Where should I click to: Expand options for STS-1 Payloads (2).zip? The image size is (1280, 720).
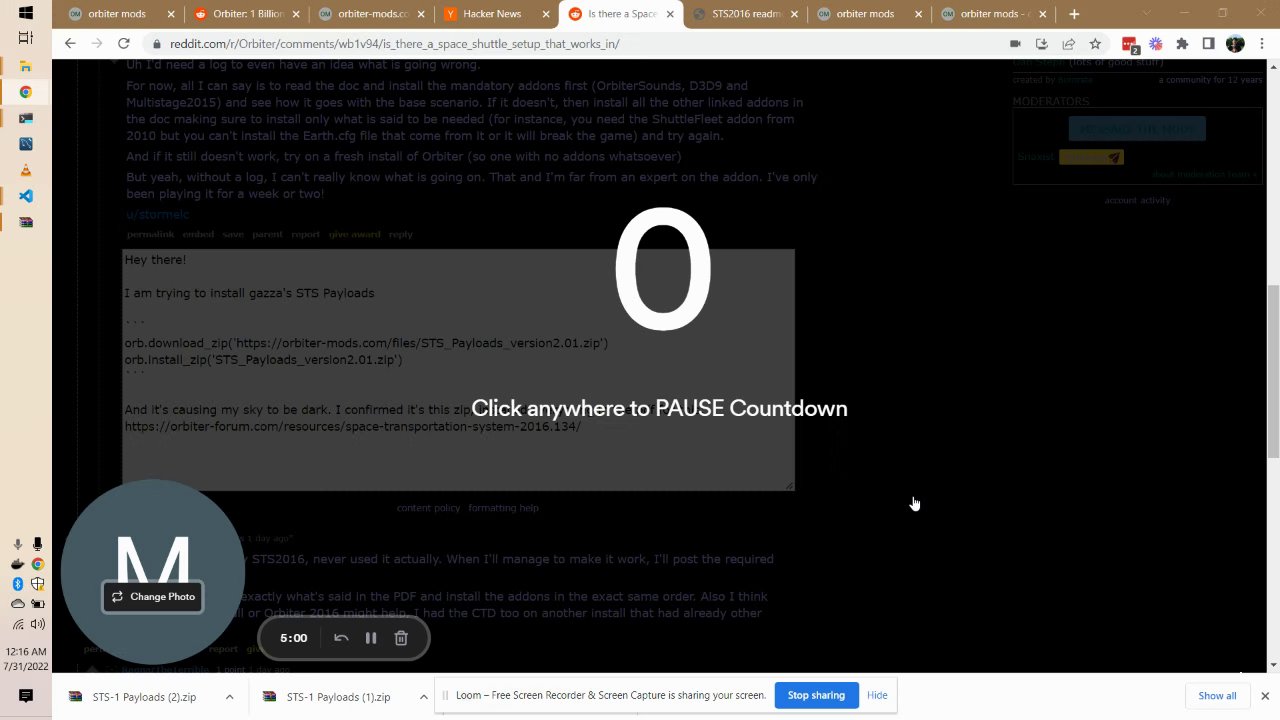pos(229,697)
